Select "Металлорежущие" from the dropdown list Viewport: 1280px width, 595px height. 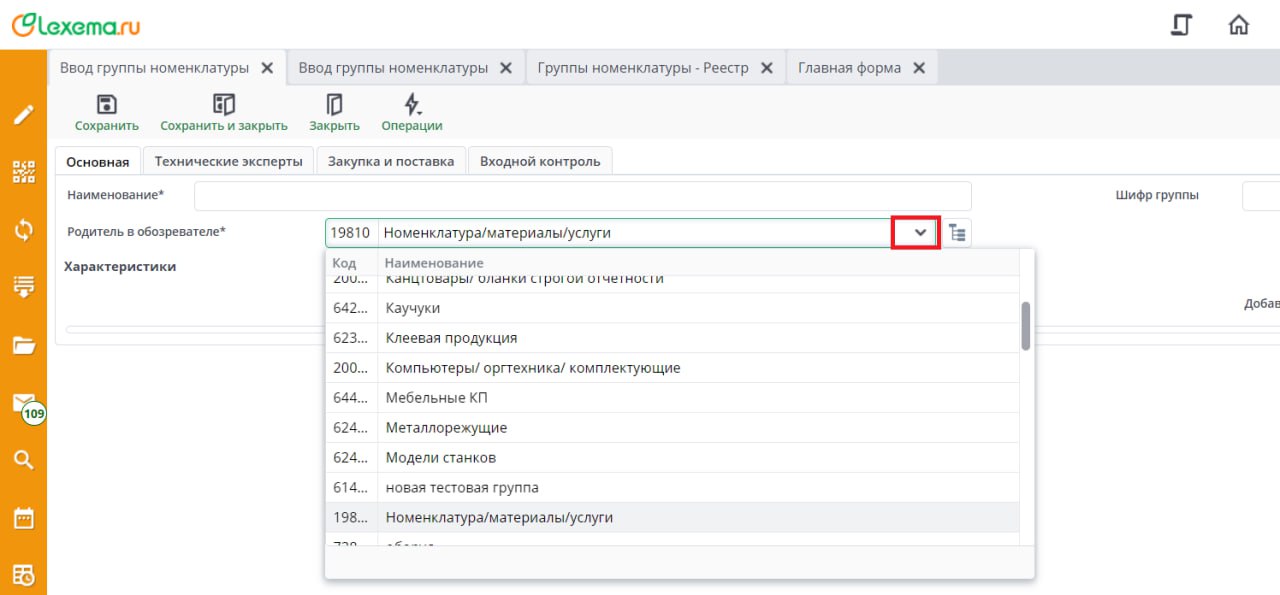(x=446, y=428)
